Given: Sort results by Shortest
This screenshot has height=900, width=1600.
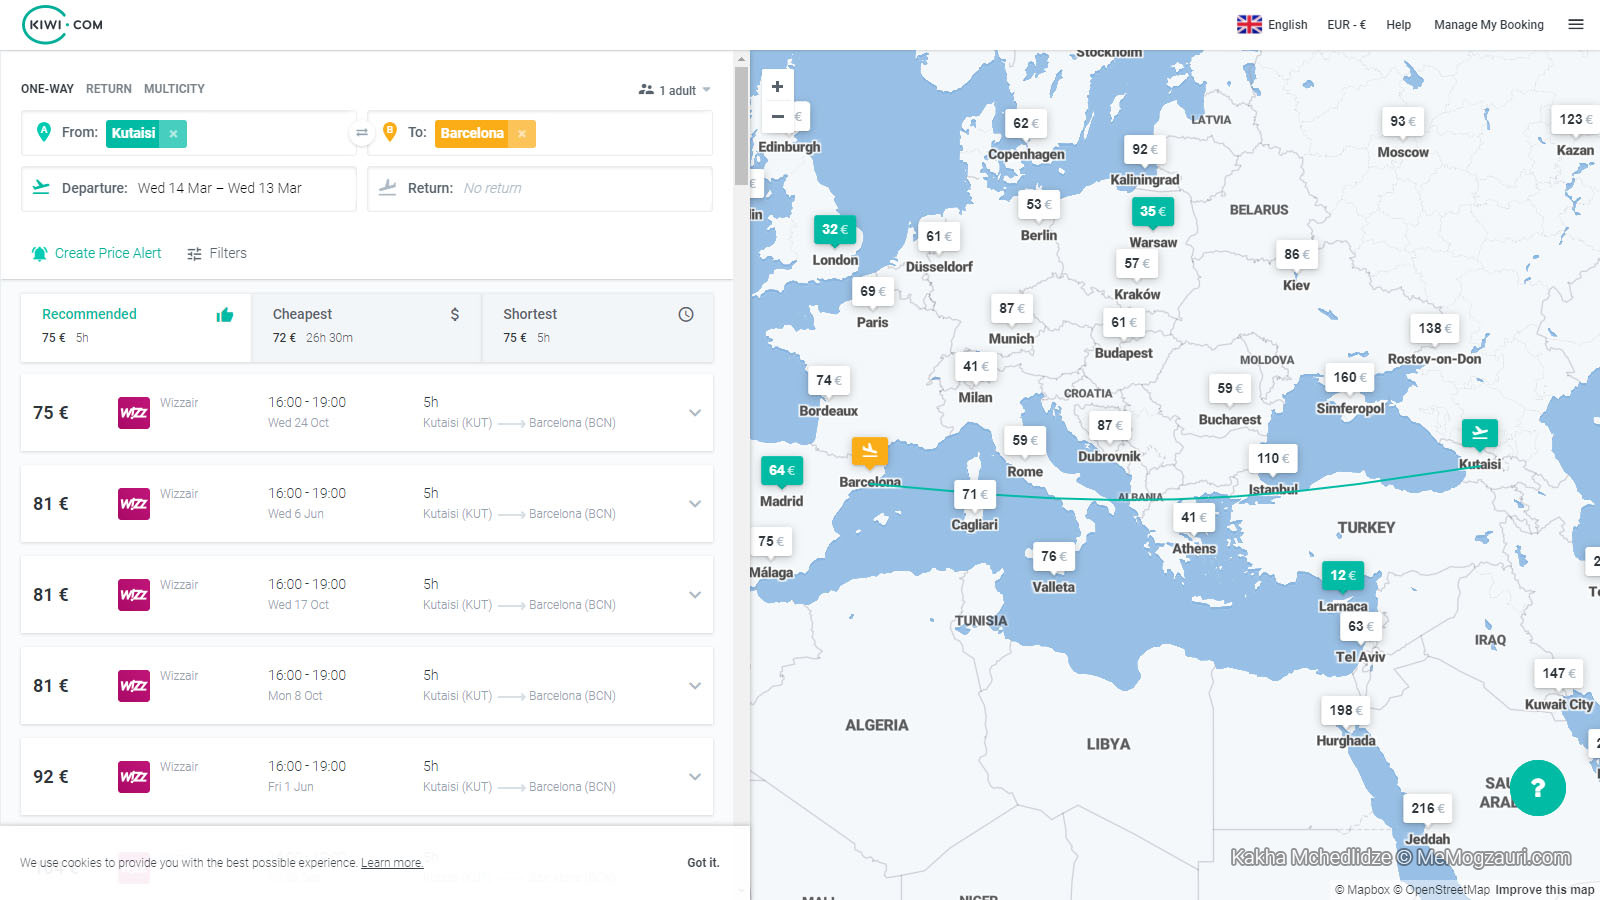Looking at the screenshot, I should coord(598,327).
